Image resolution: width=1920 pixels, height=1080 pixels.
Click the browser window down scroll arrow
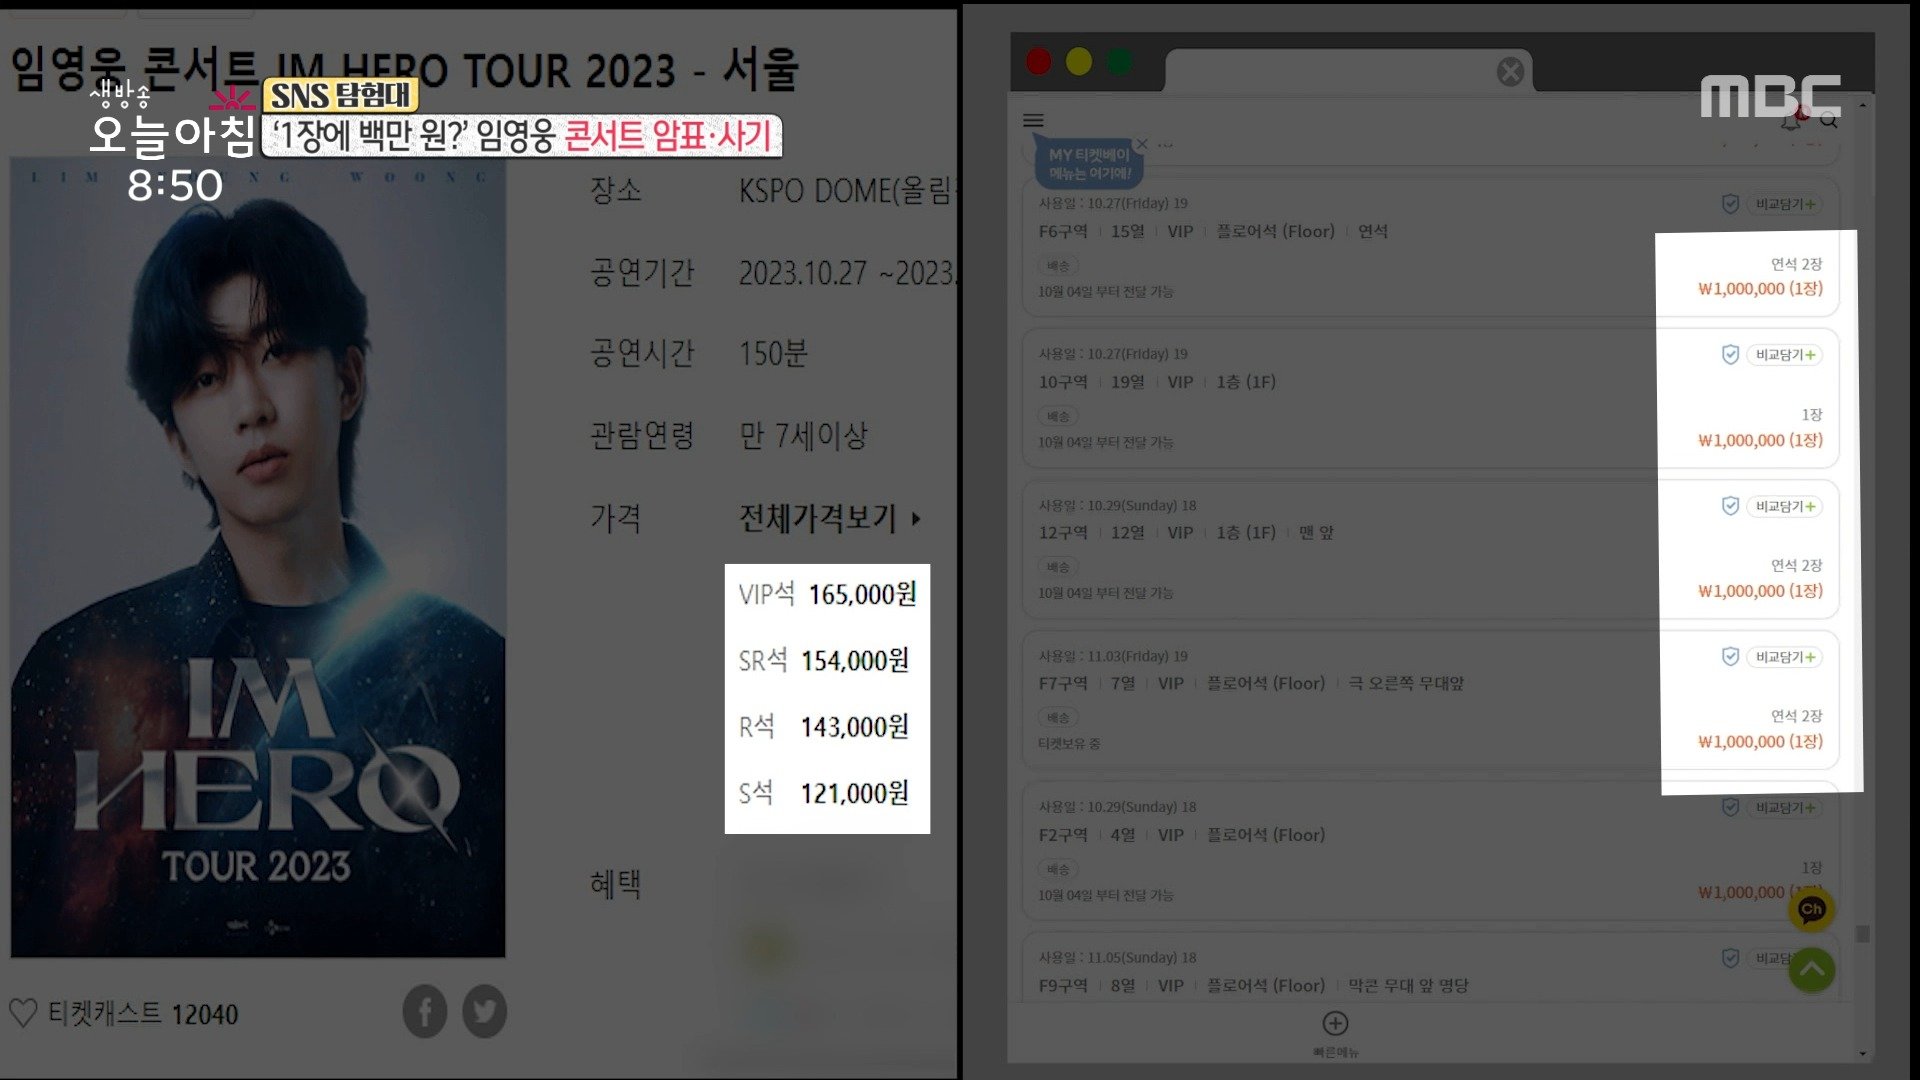pyautogui.click(x=1862, y=1053)
